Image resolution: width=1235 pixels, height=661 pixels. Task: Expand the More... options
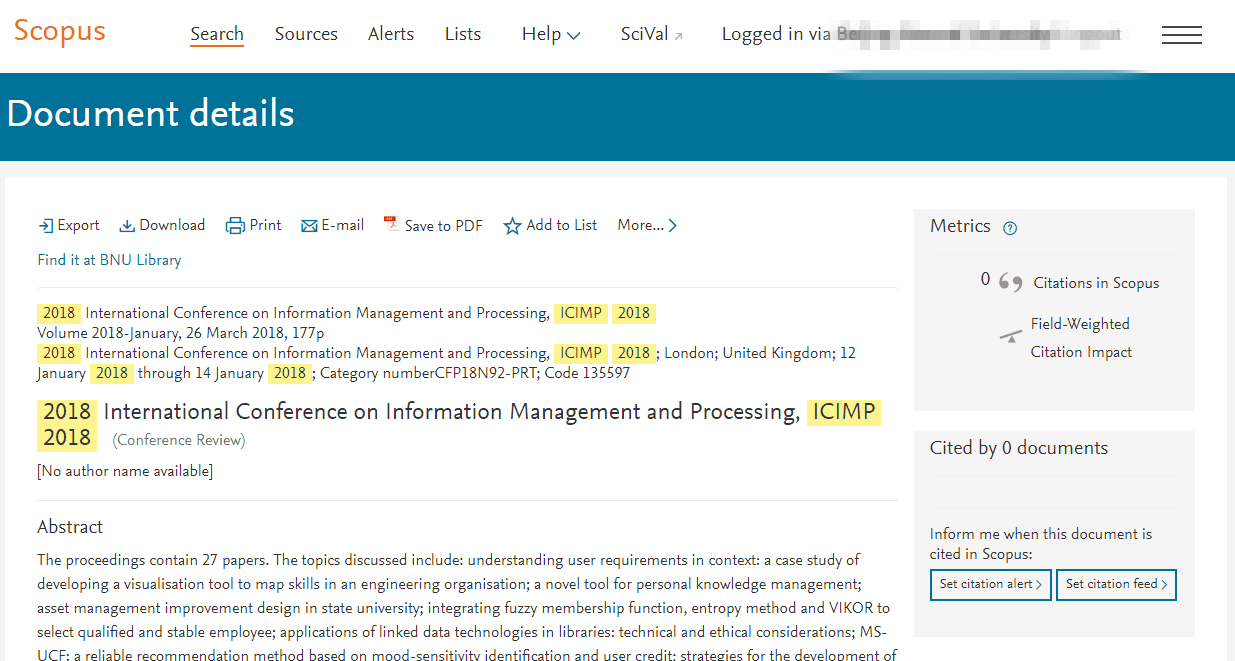click(x=647, y=226)
